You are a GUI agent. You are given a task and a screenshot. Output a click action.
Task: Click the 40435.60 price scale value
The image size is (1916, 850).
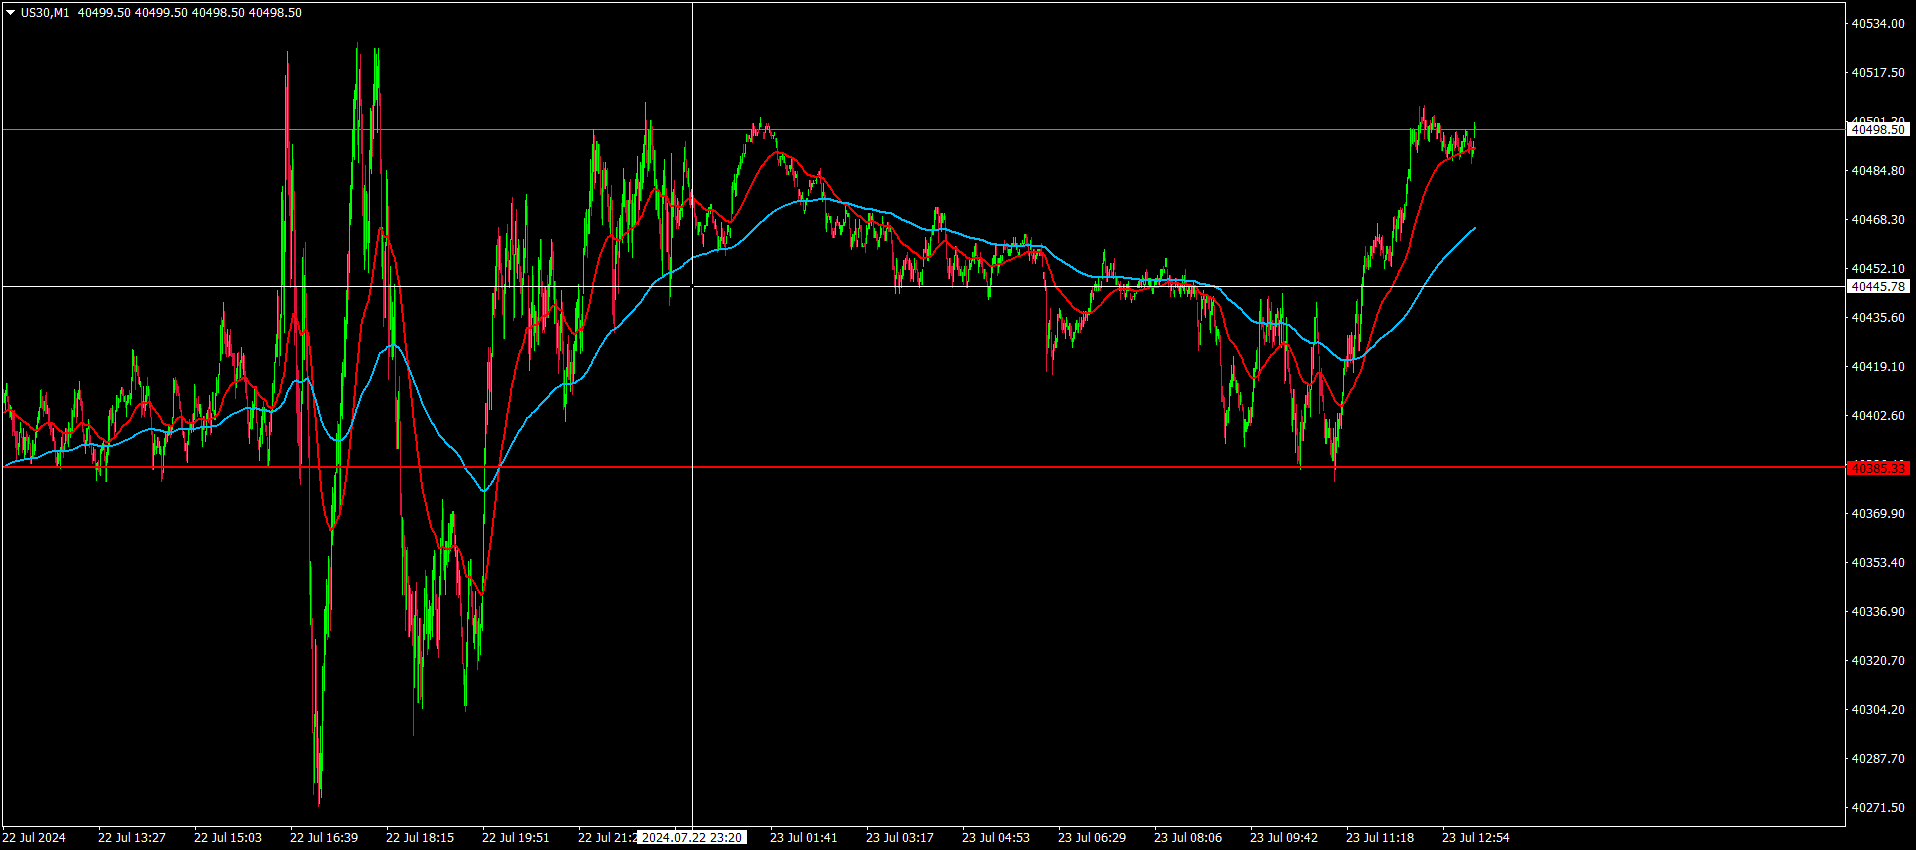(1878, 318)
